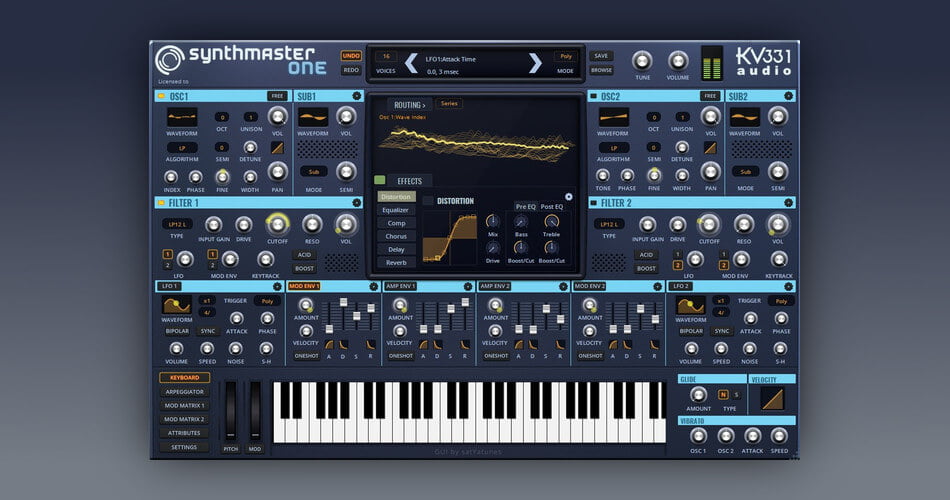Select the Equalizer effect tab

[396, 210]
